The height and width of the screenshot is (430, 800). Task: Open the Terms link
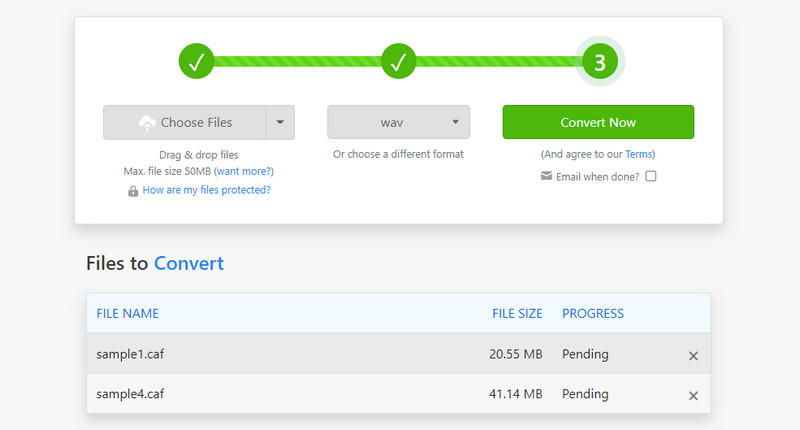(x=638, y=154)
